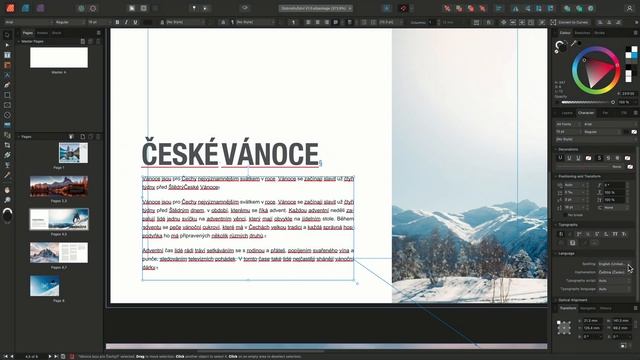Image resolution: width=640 pixels, height=360 pixels.
Task: Select the Zoom magnifier tool
Action: click(x=7, y=200)
